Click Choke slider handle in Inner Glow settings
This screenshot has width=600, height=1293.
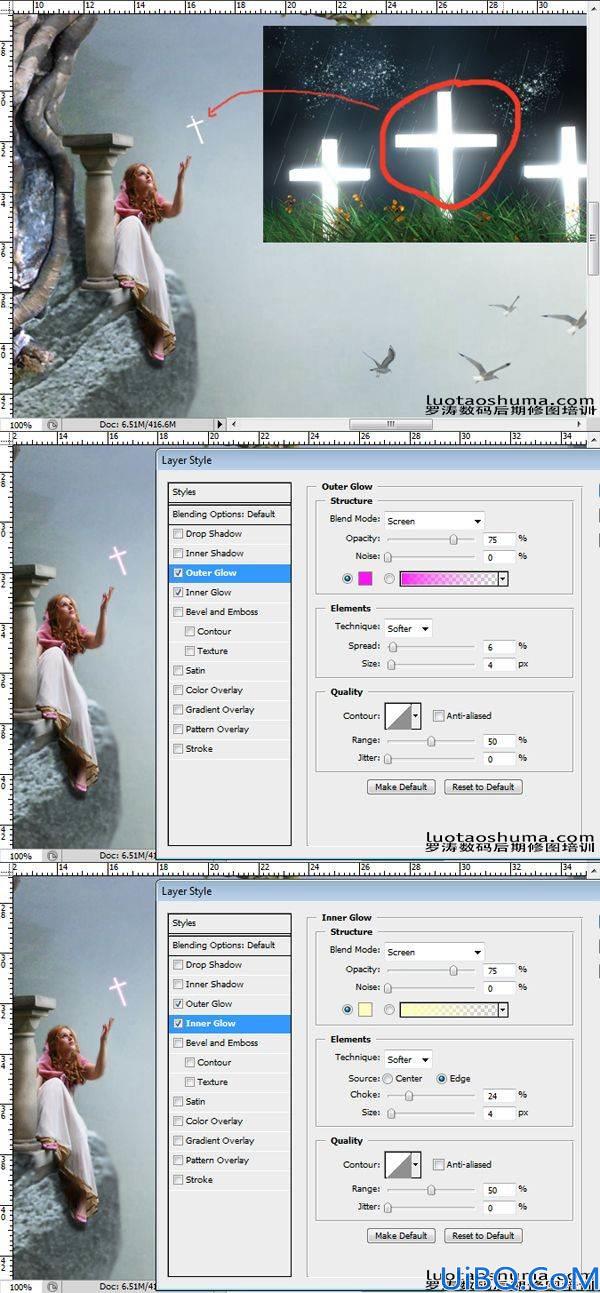409,1096
